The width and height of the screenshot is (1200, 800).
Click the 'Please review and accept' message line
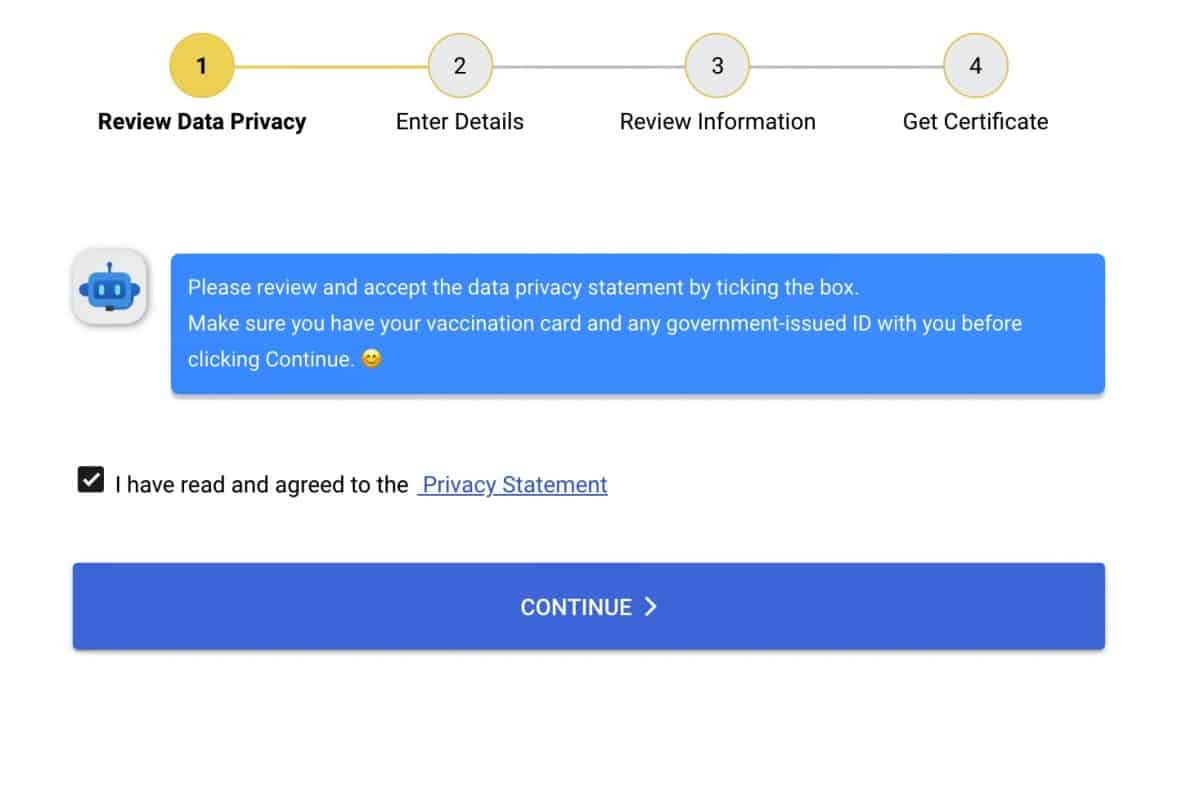[x=523, y=288]
